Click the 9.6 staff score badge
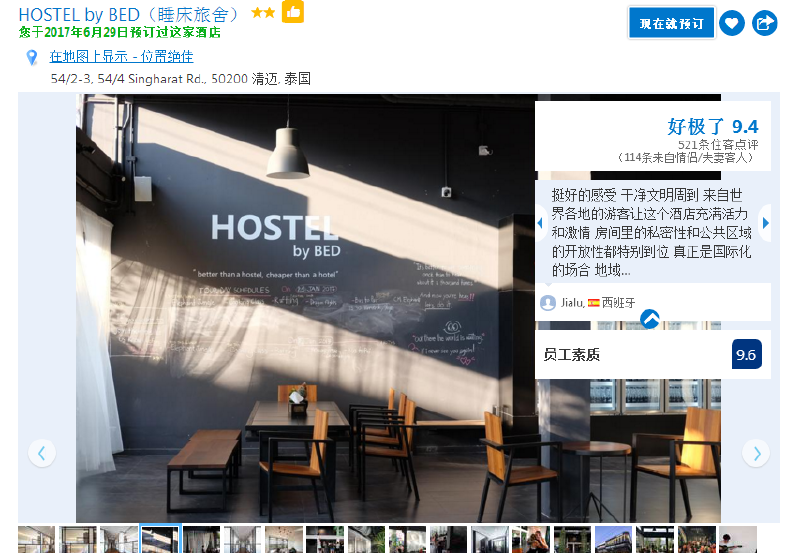Image resolution: width=800 pixels, height=553 pixels. (x=746, y=354)
